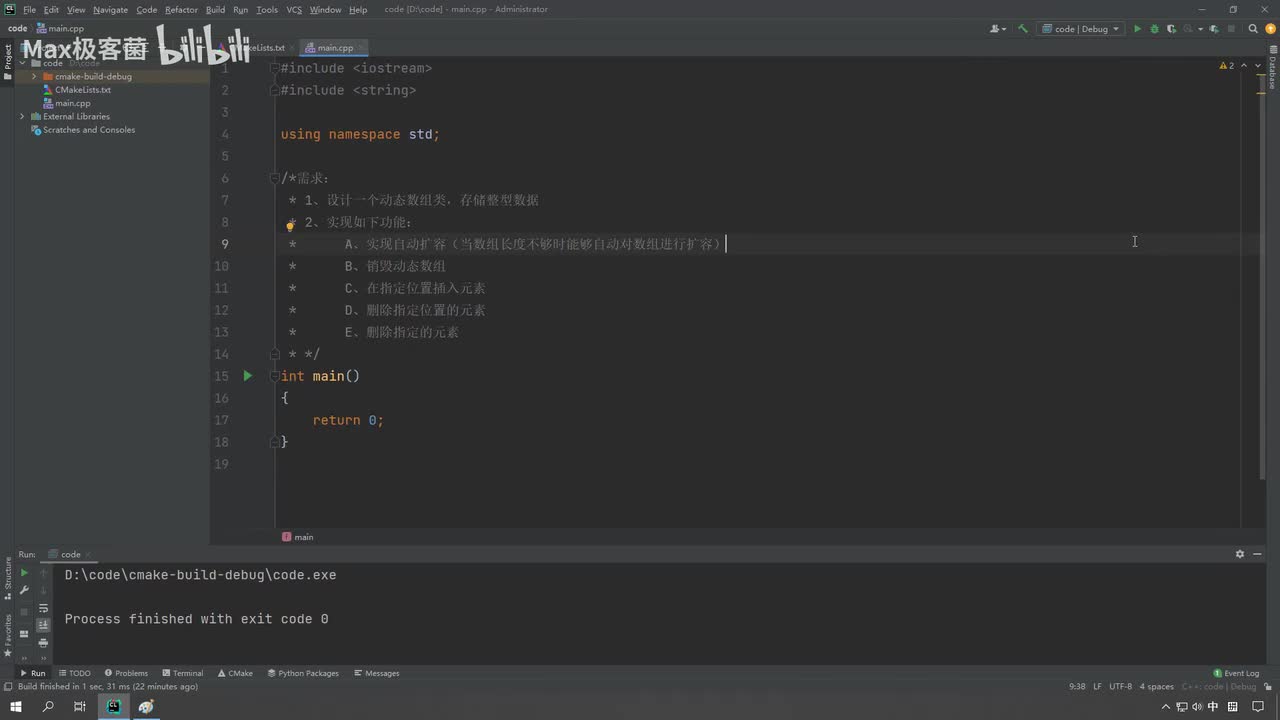1280x720 pixels.
Task: Open the Messages tool window
Action: [376, 673]
